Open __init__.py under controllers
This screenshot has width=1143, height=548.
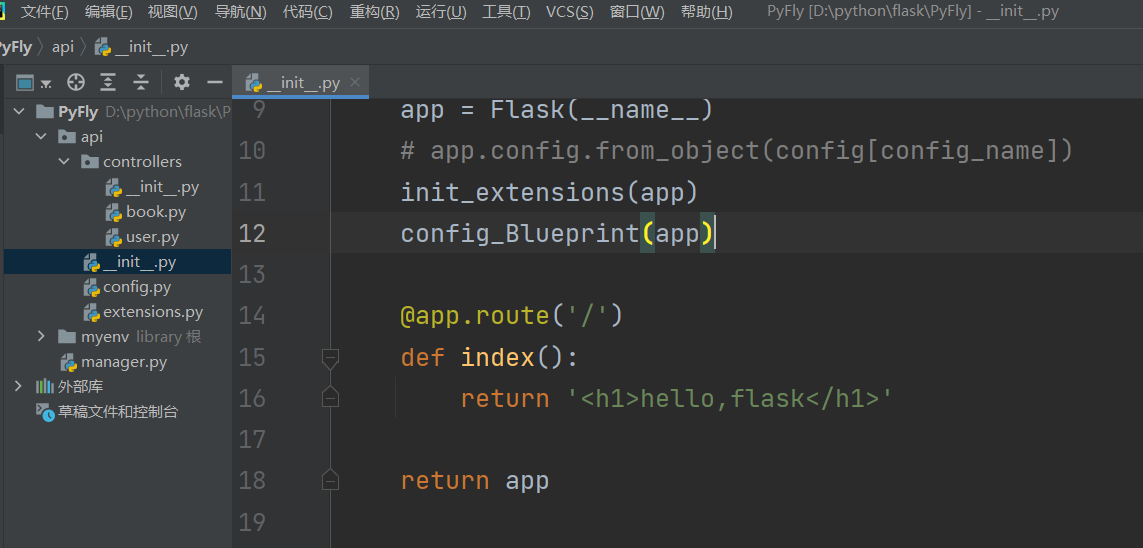[117, 187]
